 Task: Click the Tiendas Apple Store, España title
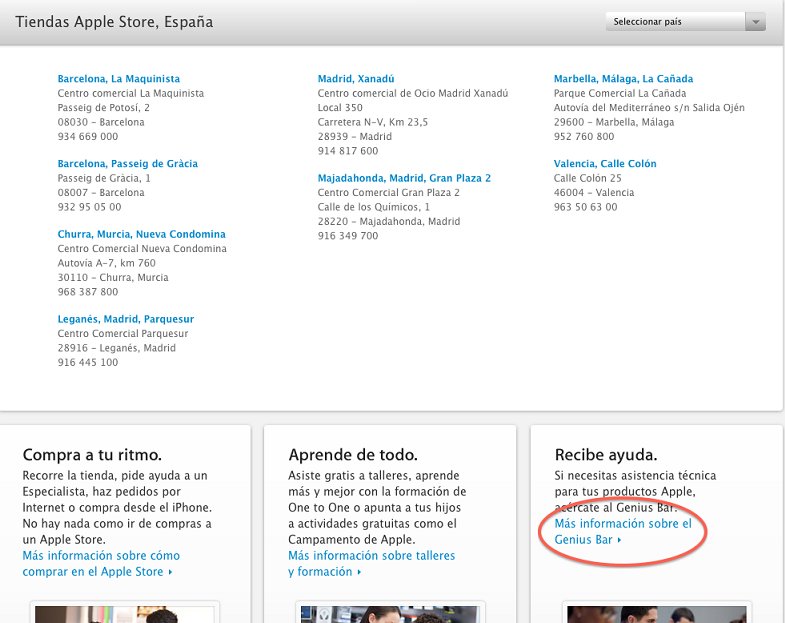114,22
